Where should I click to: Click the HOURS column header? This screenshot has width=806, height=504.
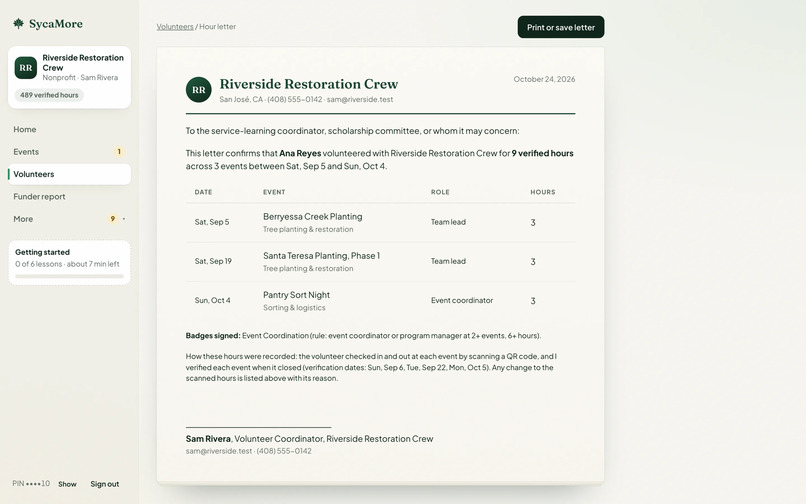[x=543, y=192]
